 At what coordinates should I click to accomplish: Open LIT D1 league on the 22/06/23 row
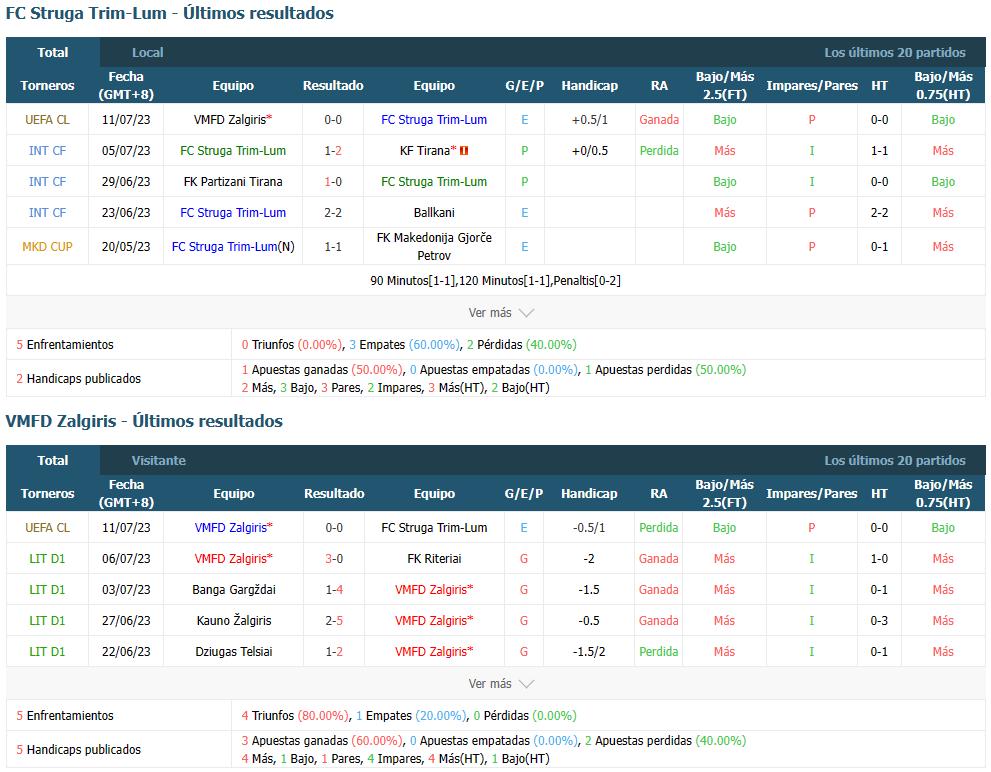(47, 651)
